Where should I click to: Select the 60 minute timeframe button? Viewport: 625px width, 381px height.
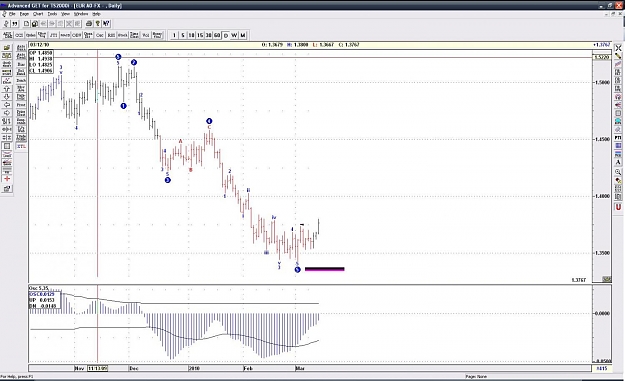tap(217, 35)
